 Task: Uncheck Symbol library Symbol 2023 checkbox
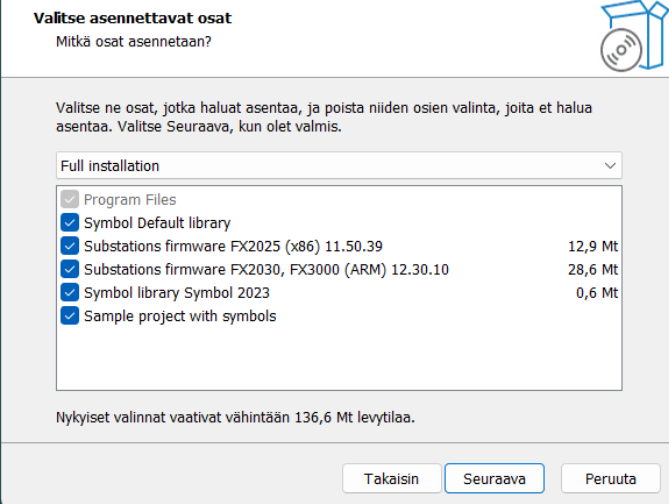pos(69,293)
